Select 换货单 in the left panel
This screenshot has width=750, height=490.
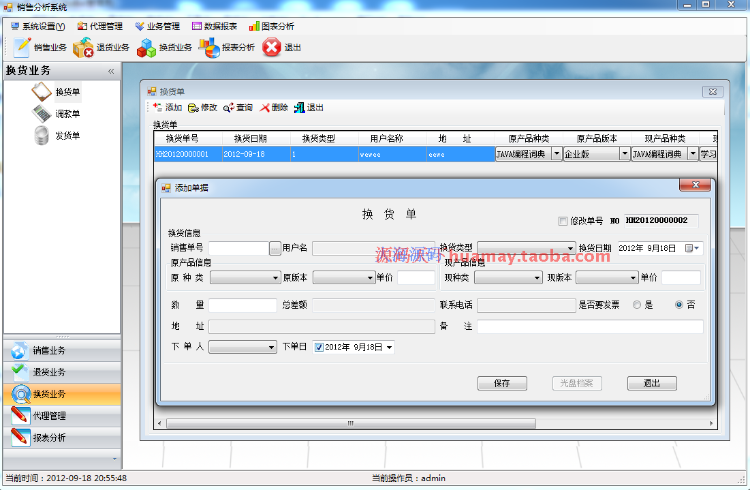click(x=56, y=92)
